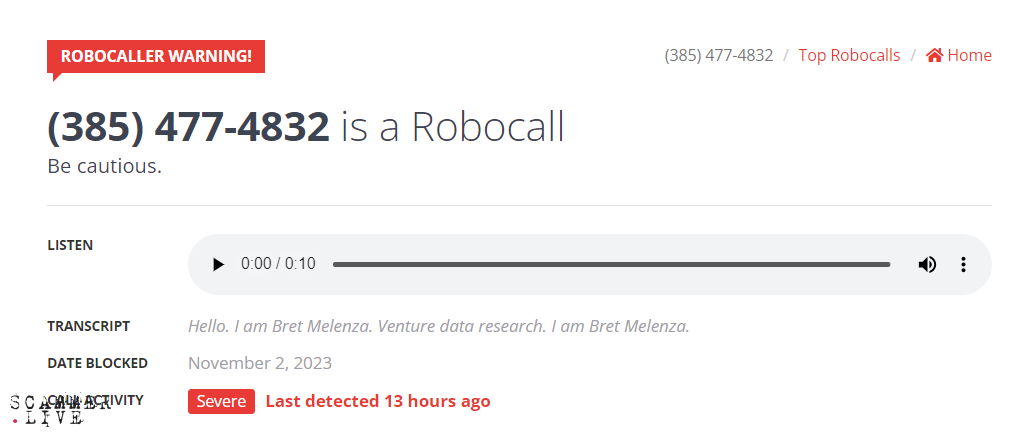The image size is (1035, 437).
Task: Click the breadcrumb phone number (385) 477-4832
Action: pyautogui.click(x=718, y=56)
